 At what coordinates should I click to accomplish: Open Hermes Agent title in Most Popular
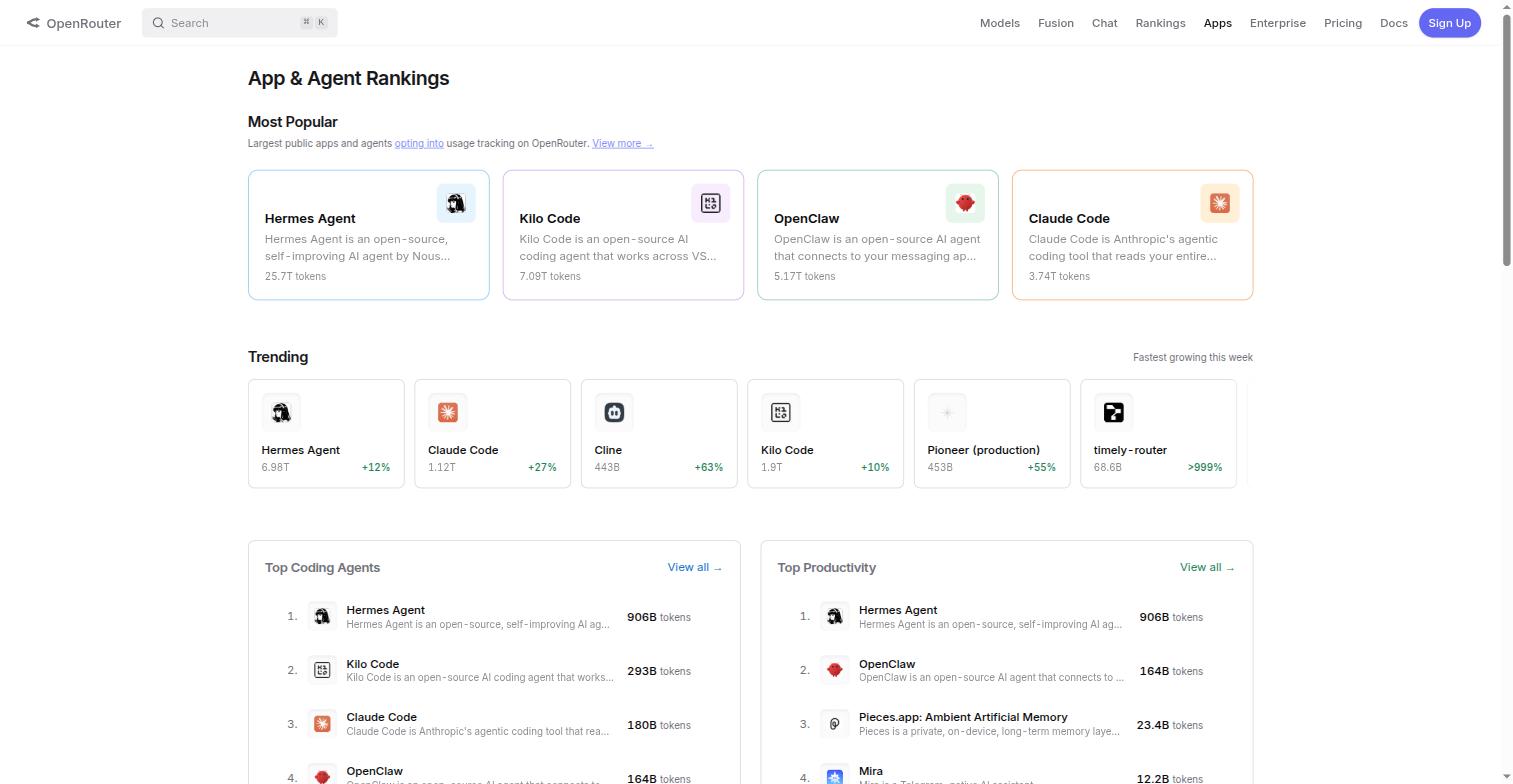[310, 218]
